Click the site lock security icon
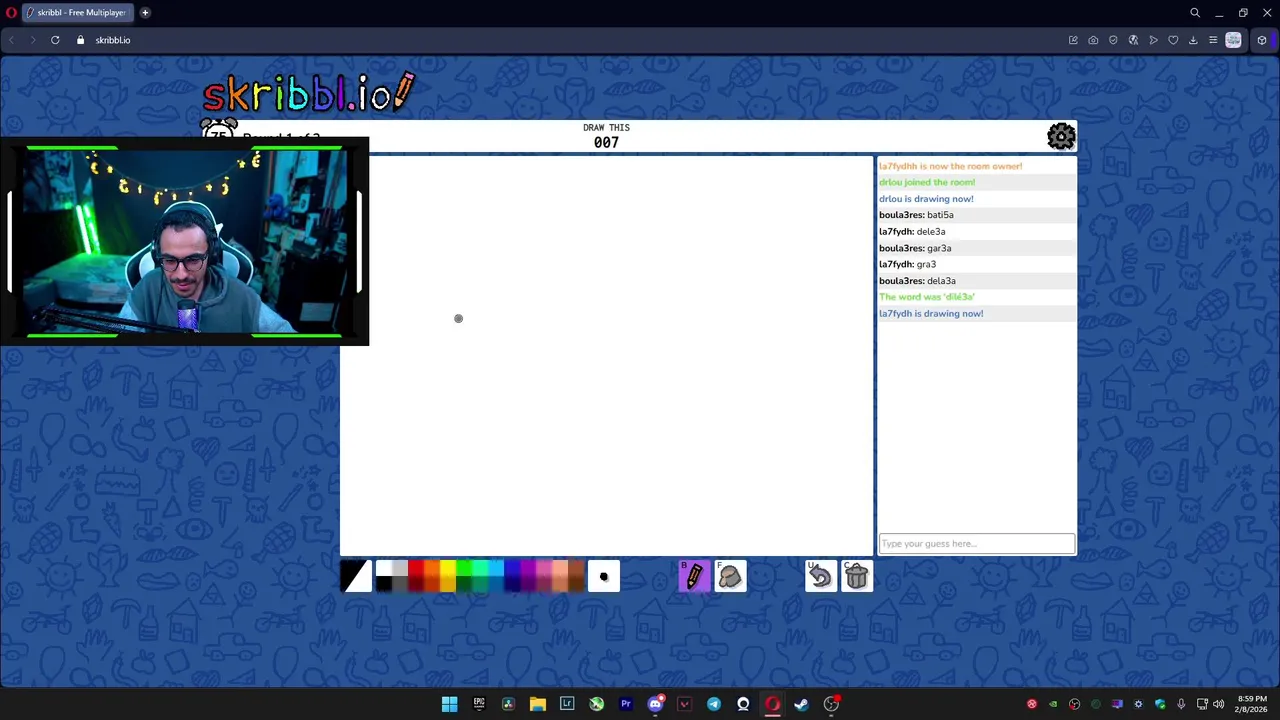The height and width of the screenshot is (720, 1280). (x=81, y=40)
